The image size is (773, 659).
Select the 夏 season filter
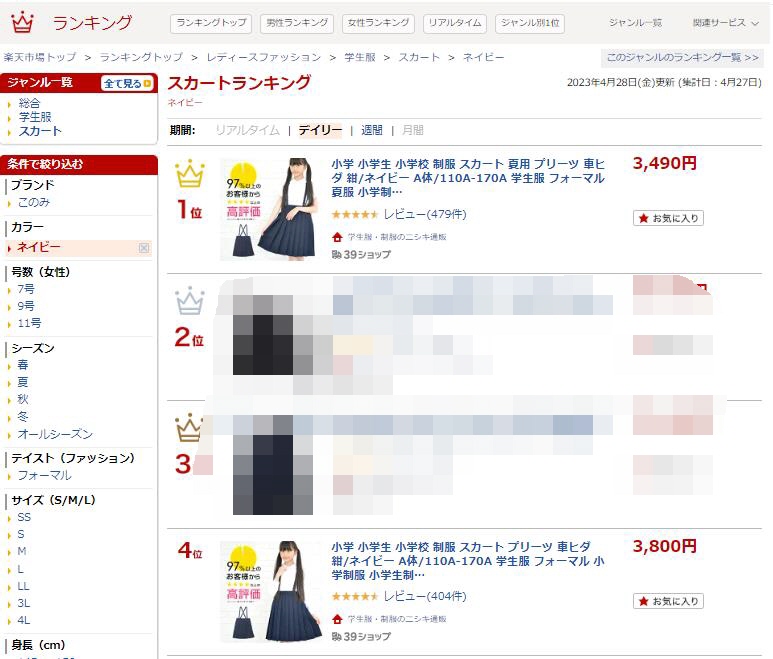tap(23, 382)
